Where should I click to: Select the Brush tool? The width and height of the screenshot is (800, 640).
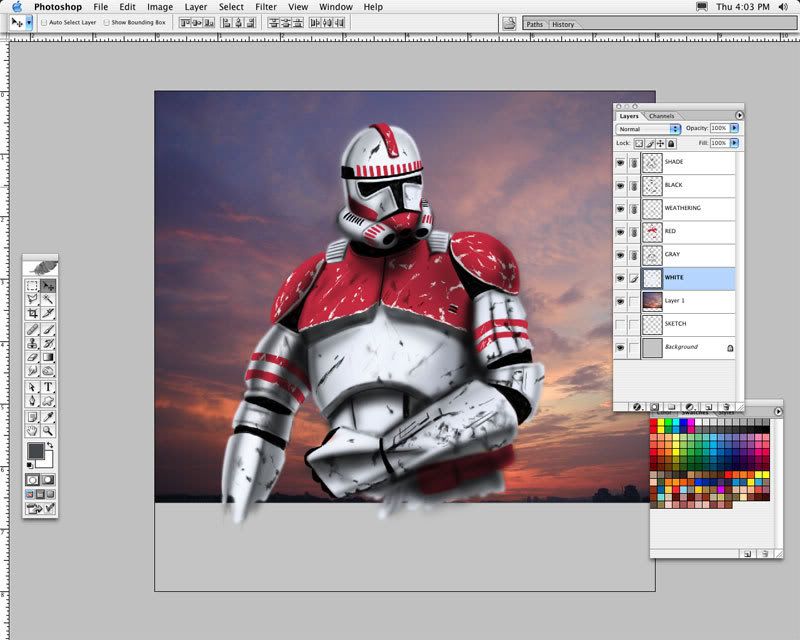[x=48, y=330]
